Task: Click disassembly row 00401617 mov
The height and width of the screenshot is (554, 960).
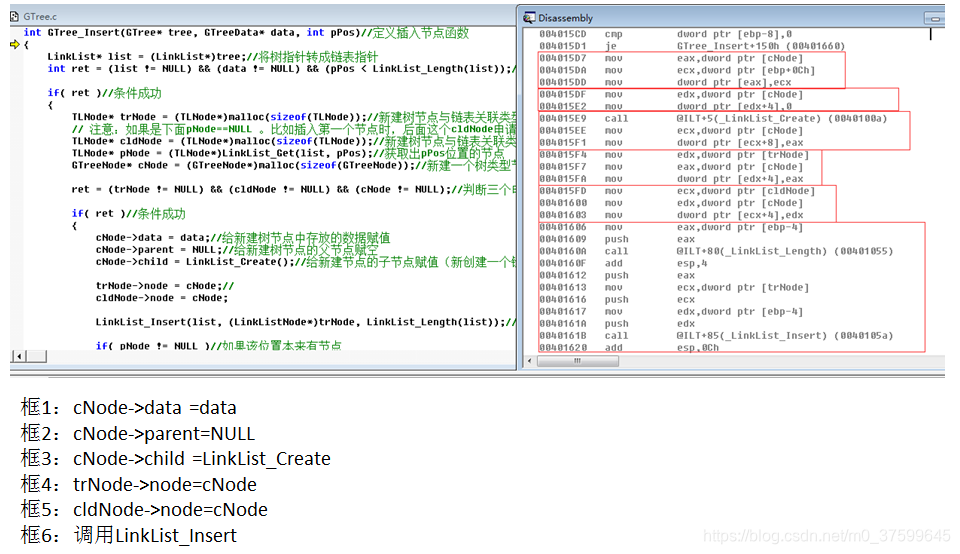Action: coord(671,312)
